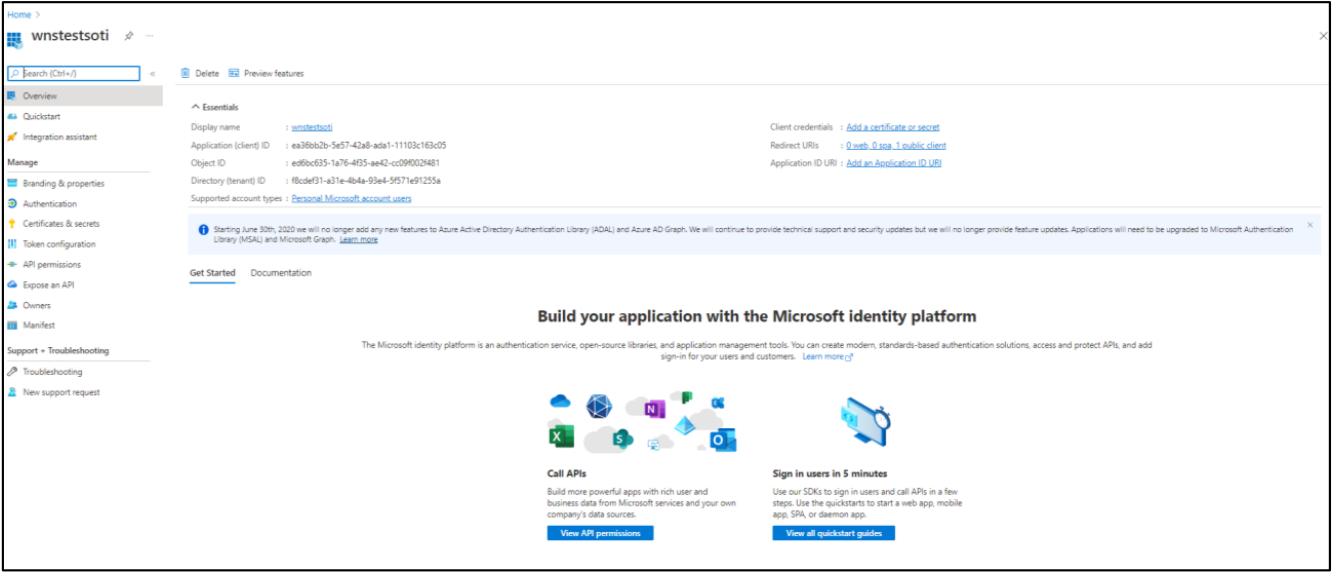Collapse the sidebar menu with the chevron
This screenshot has height=575, width=1333.
click(x=153, y=74)
